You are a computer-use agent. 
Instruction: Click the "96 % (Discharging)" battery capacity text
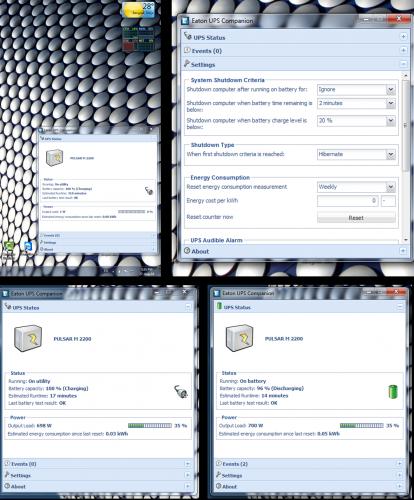[280, 388]
